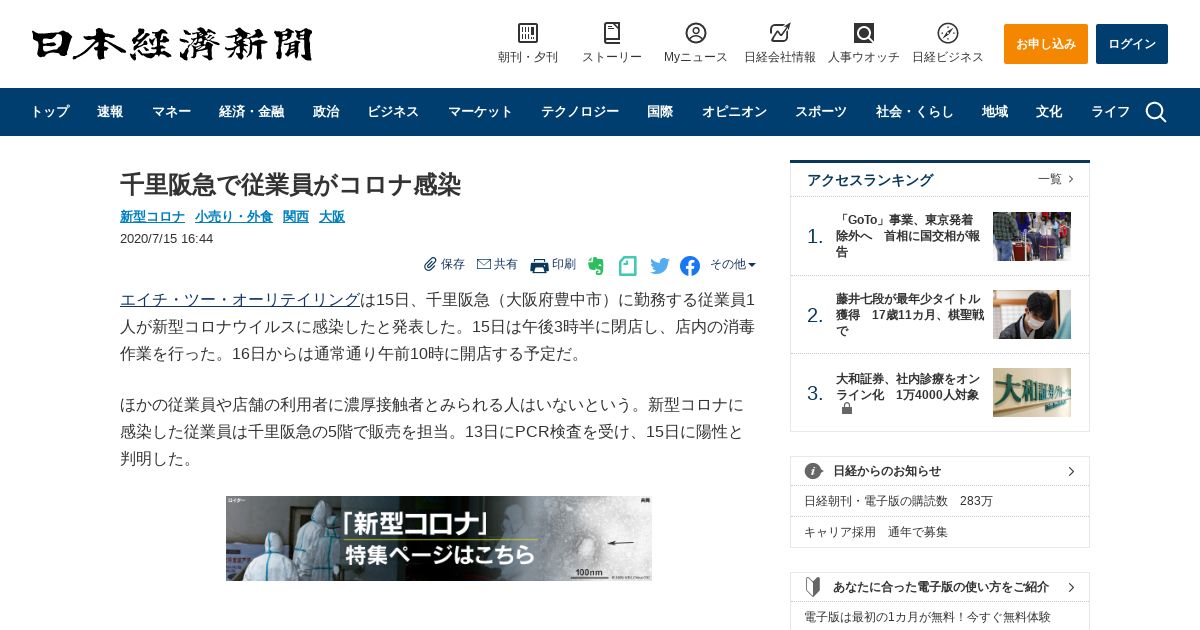Open the ストーリー icon in header
The image size is (1200, 630).
(x=612, y=33)
